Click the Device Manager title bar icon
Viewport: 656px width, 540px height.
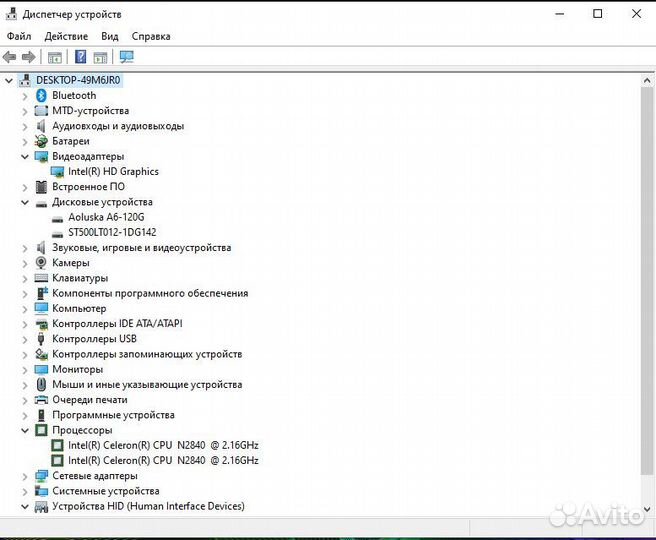point(11,14)
